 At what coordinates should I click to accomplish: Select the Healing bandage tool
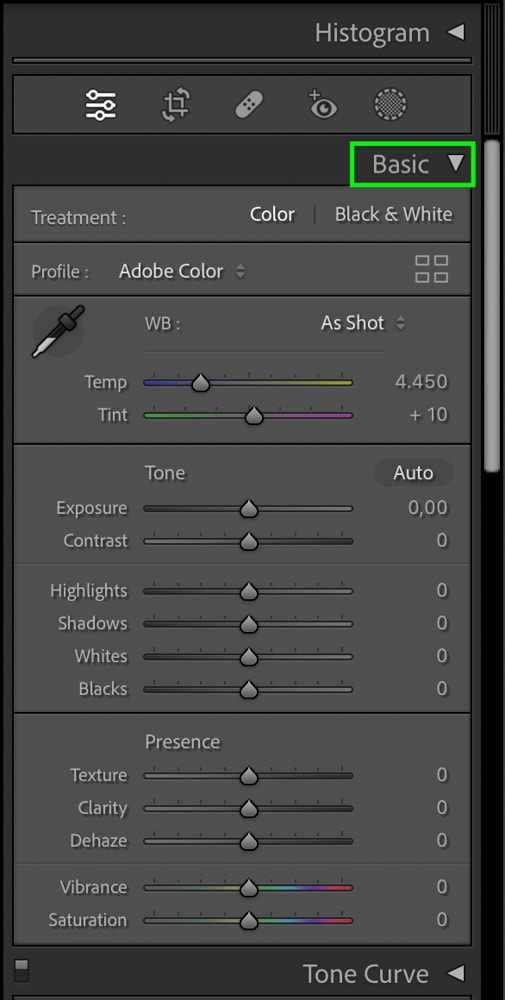(250, 105)
